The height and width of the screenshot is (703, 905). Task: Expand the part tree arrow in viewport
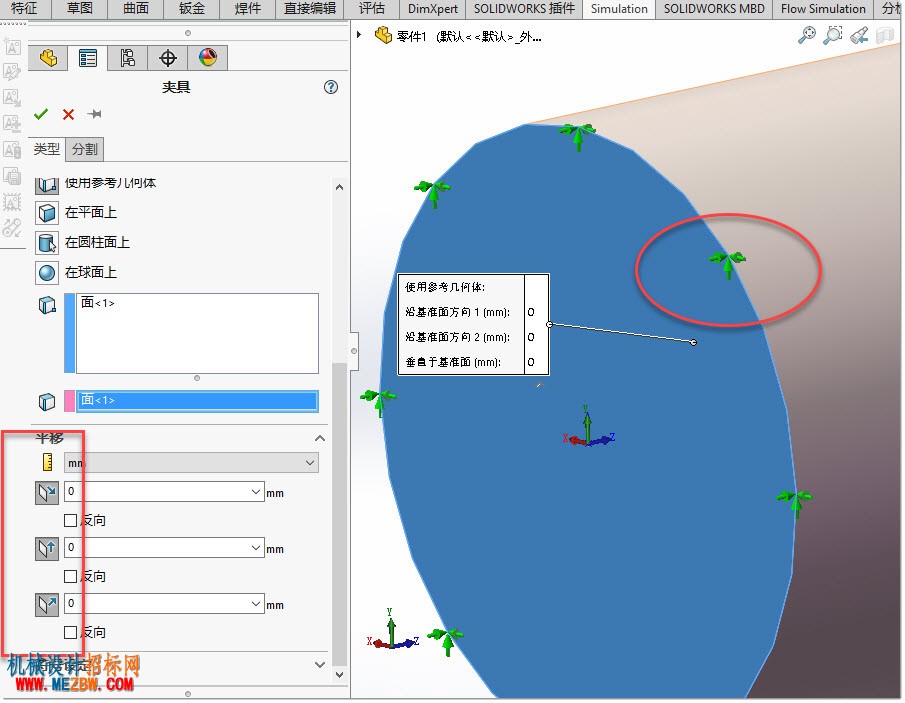tap(359, 35)
